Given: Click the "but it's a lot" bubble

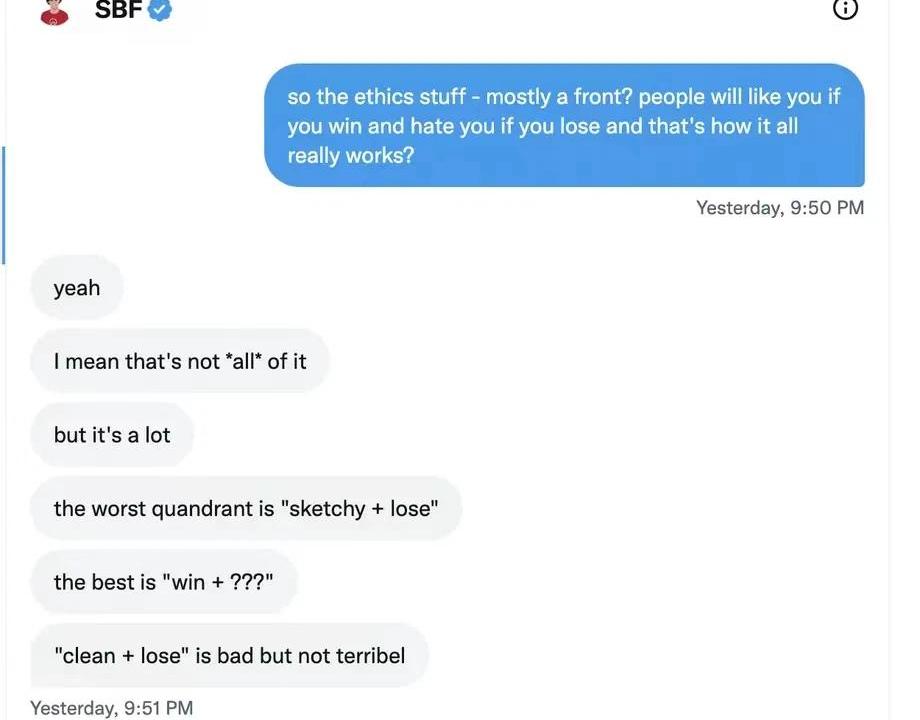Looking at the screenshot, I should 112,435.
